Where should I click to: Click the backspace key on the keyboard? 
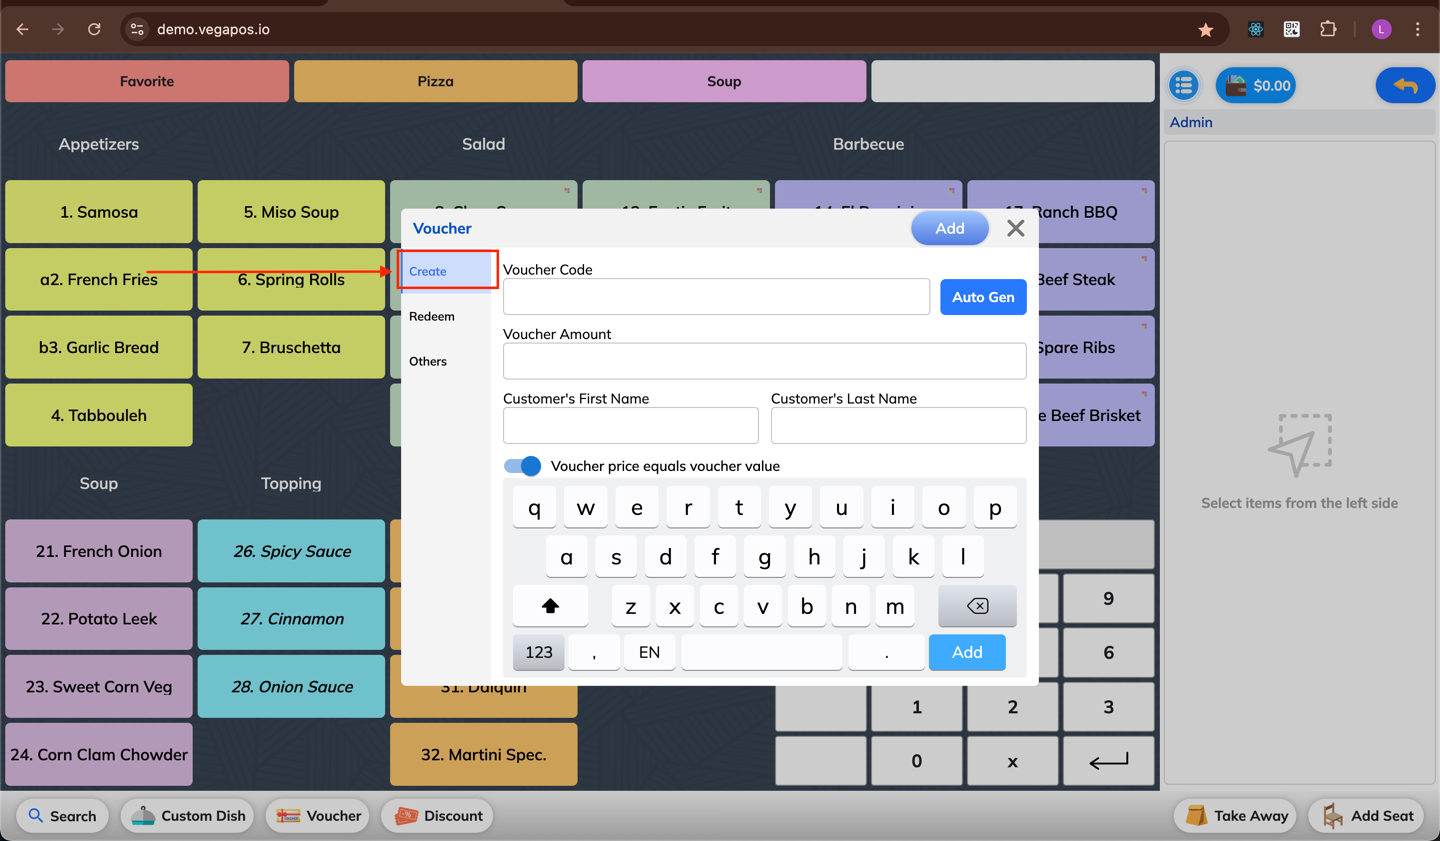click(x=977, y=606)
